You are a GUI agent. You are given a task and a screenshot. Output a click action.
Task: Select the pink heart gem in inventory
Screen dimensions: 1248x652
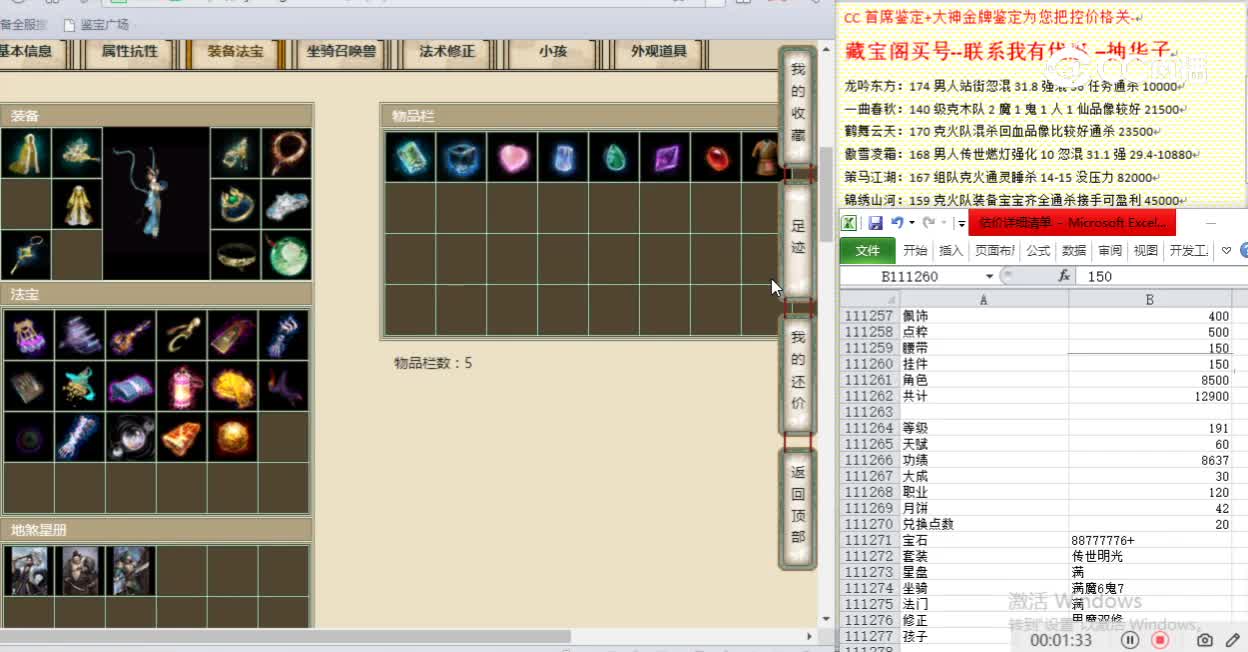coord(512,157)
